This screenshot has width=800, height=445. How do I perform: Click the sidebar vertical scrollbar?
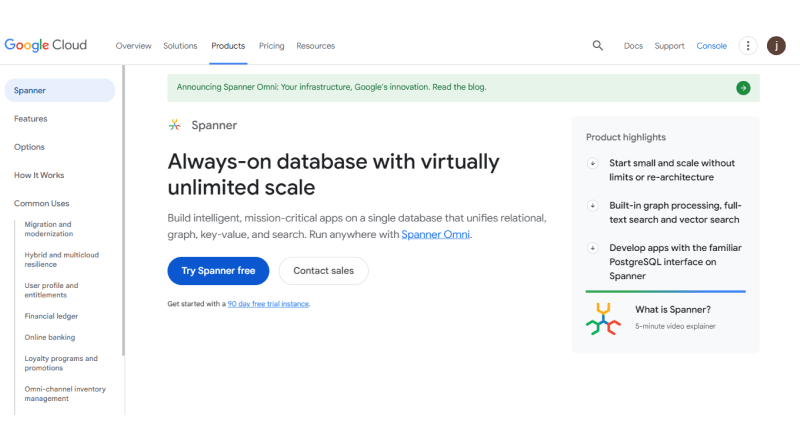tap(123, 210)
